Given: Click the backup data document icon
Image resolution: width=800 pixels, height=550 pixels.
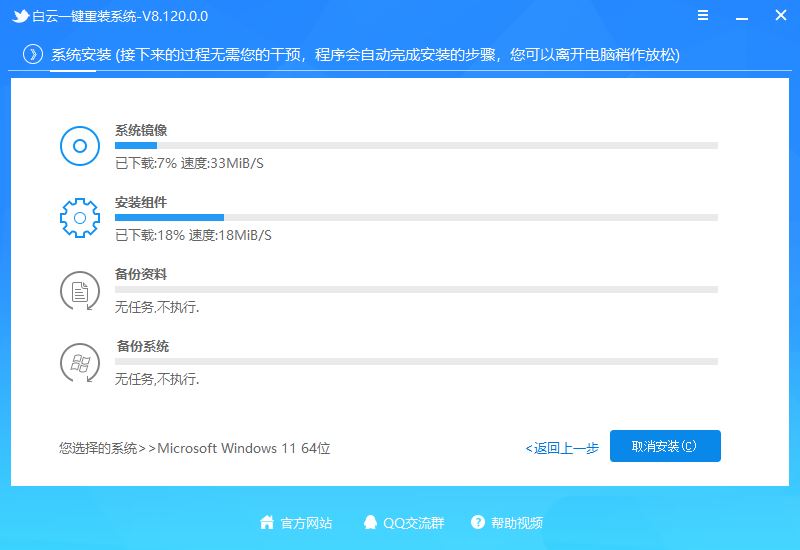Looking at the screenshot, I should [80, 291].
